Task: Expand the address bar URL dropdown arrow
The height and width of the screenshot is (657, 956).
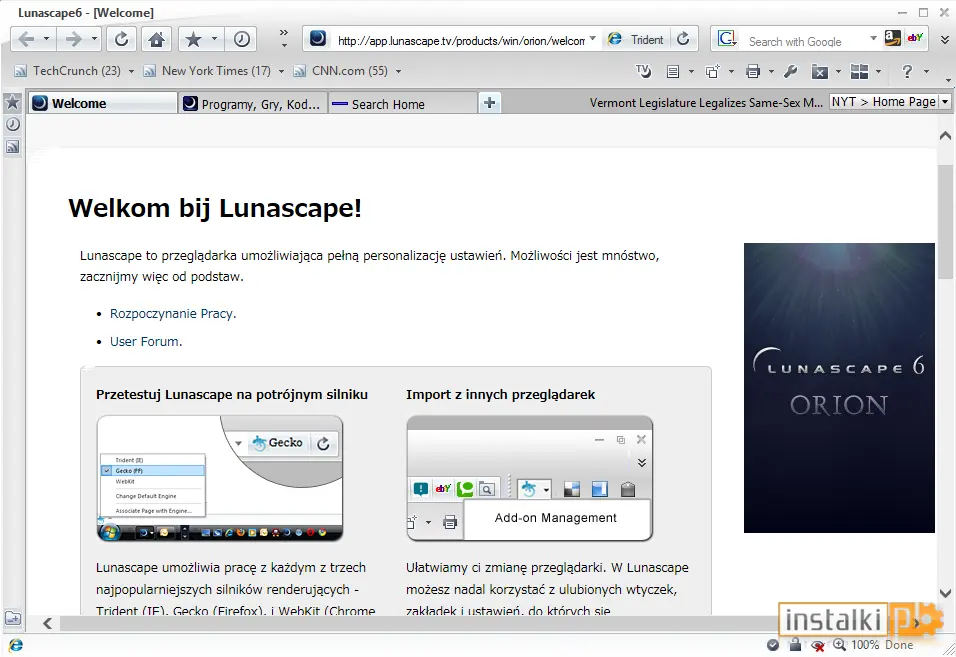Action: [593, 38]
